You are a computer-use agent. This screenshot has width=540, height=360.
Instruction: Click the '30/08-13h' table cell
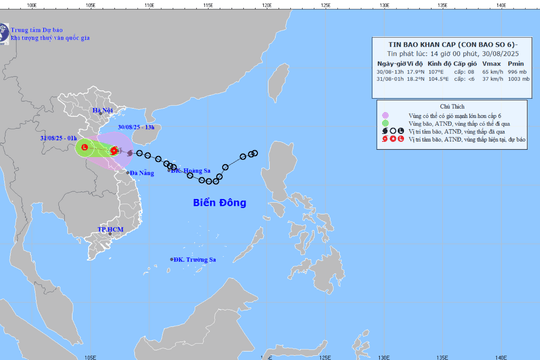point(390,72)
